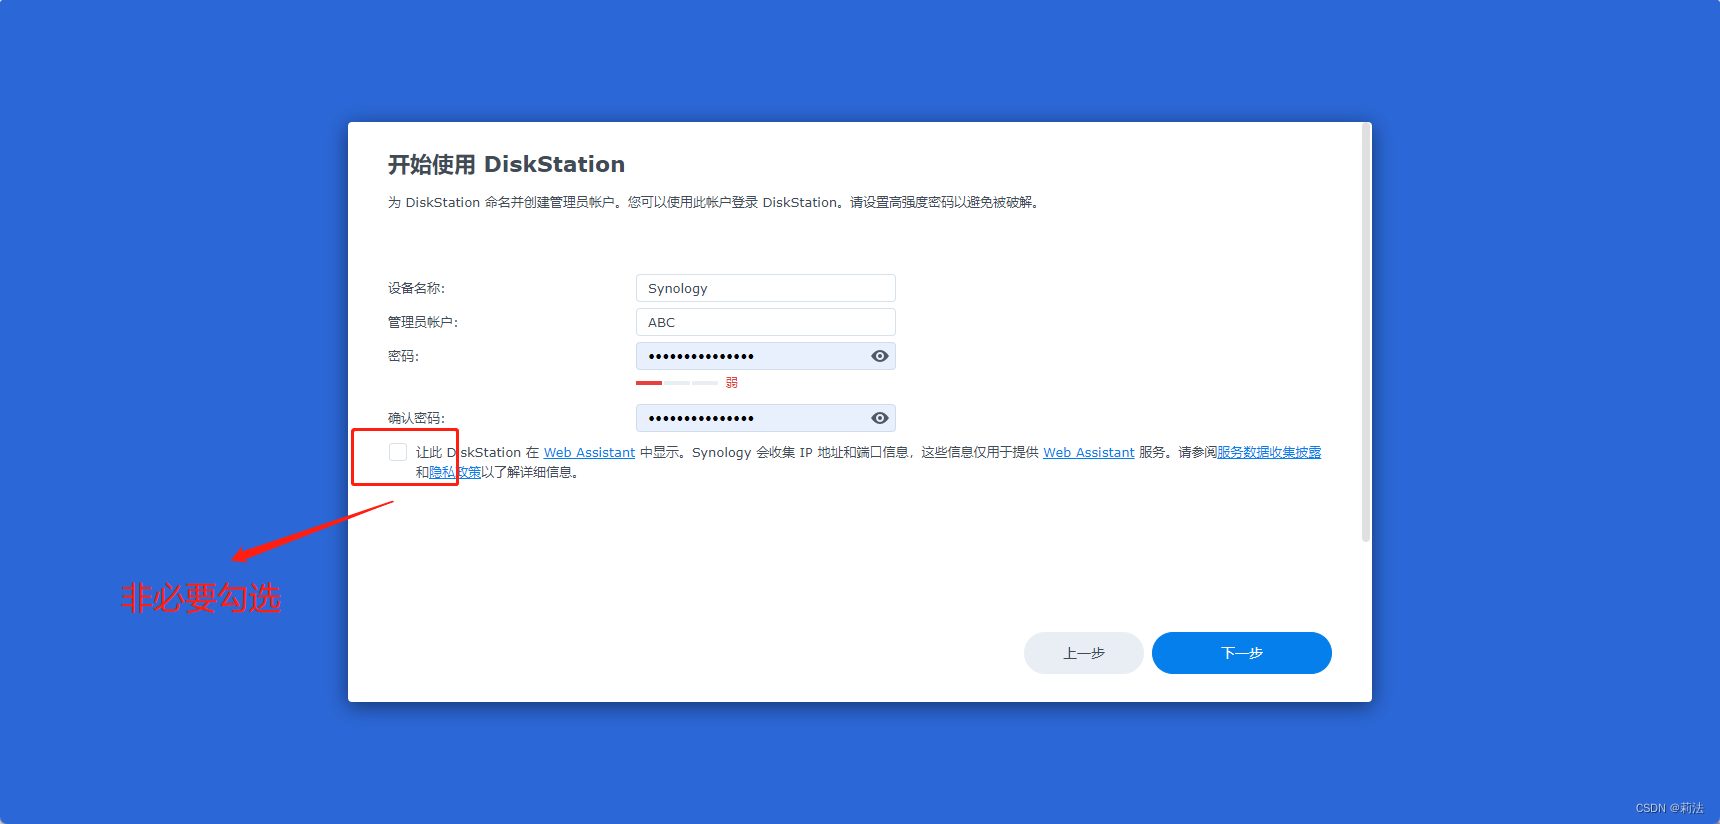1720x824 pixels.
Task: Focus the 确认密码 input field
Action: 766,418
